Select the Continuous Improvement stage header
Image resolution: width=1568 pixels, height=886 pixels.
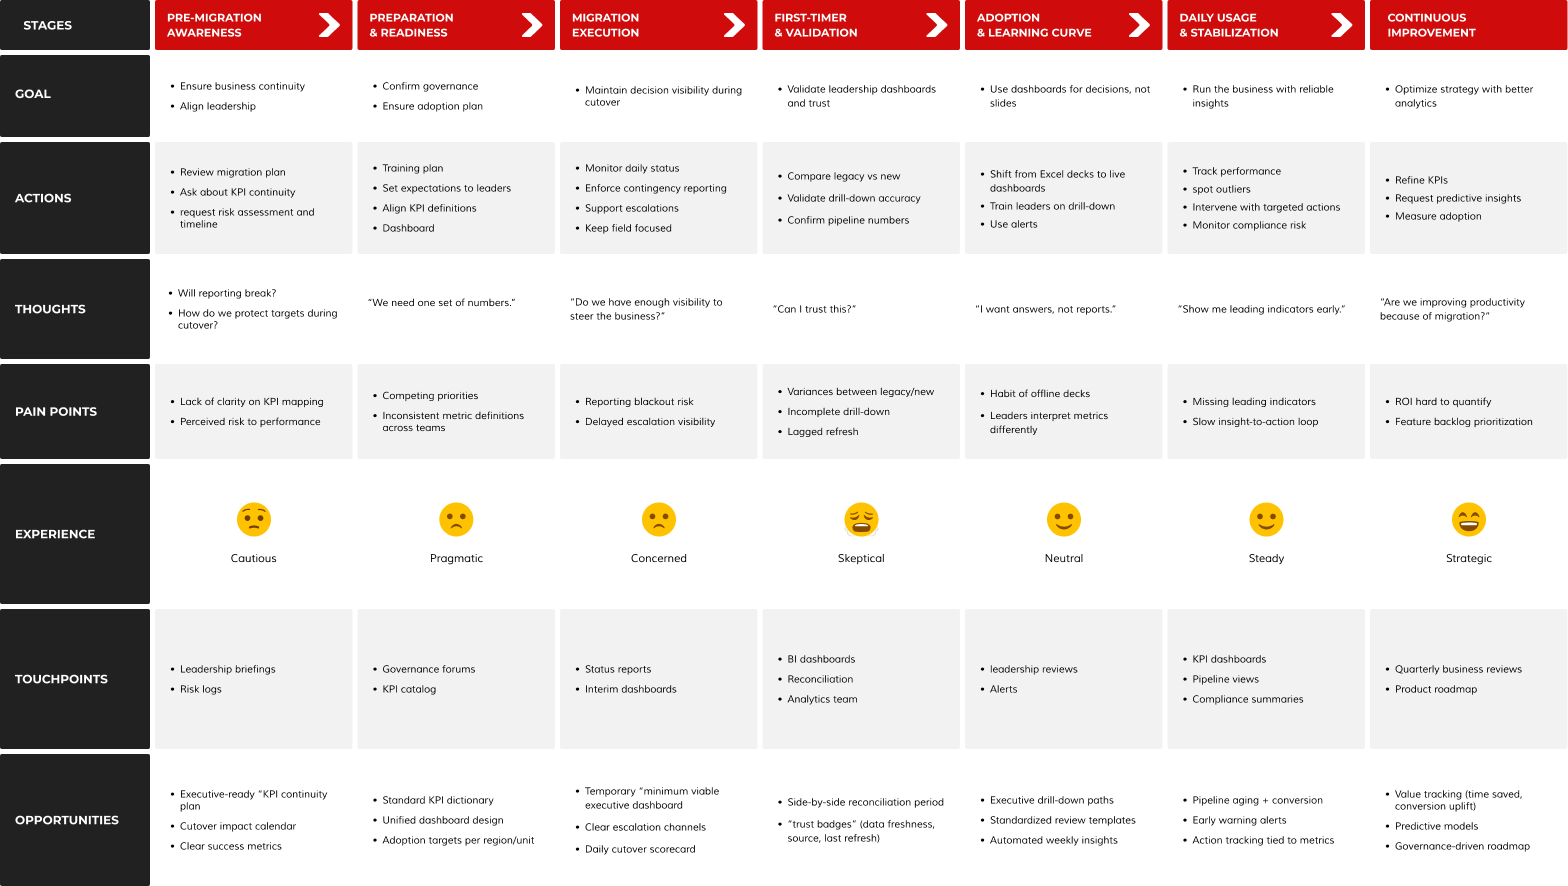[1469, 25]
